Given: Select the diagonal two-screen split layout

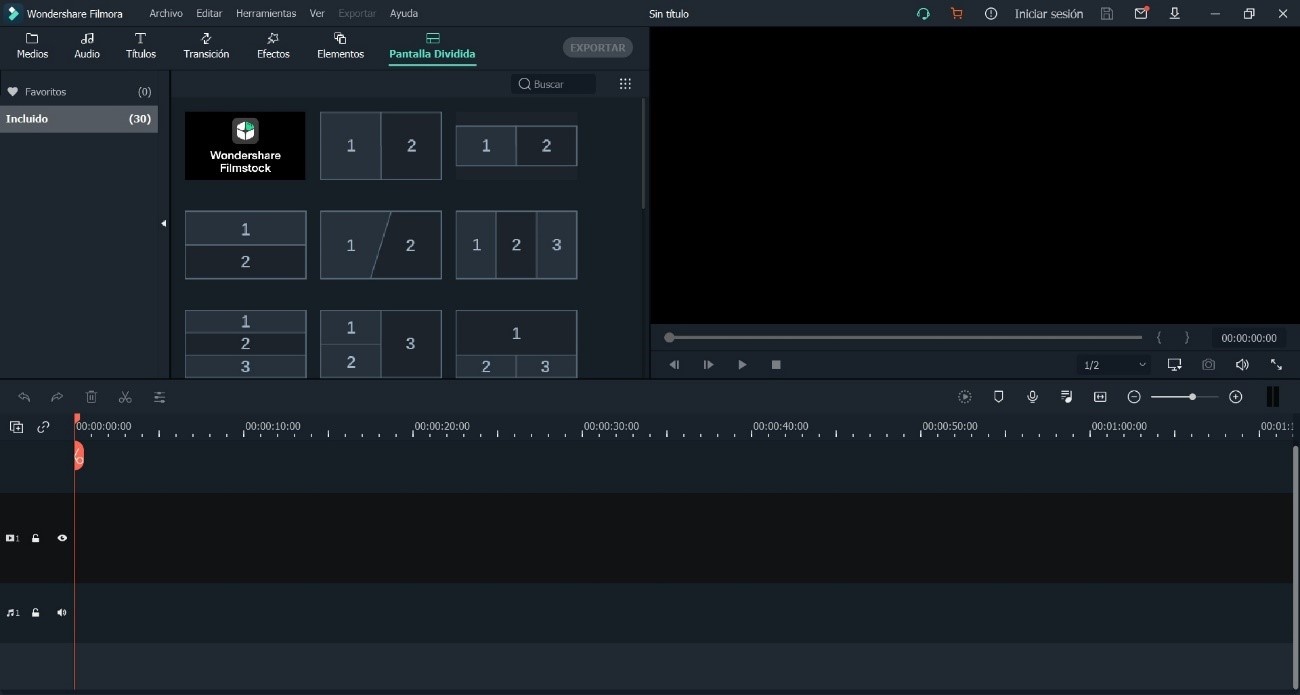Looking at the screenshot, I should tap(381, 245).
